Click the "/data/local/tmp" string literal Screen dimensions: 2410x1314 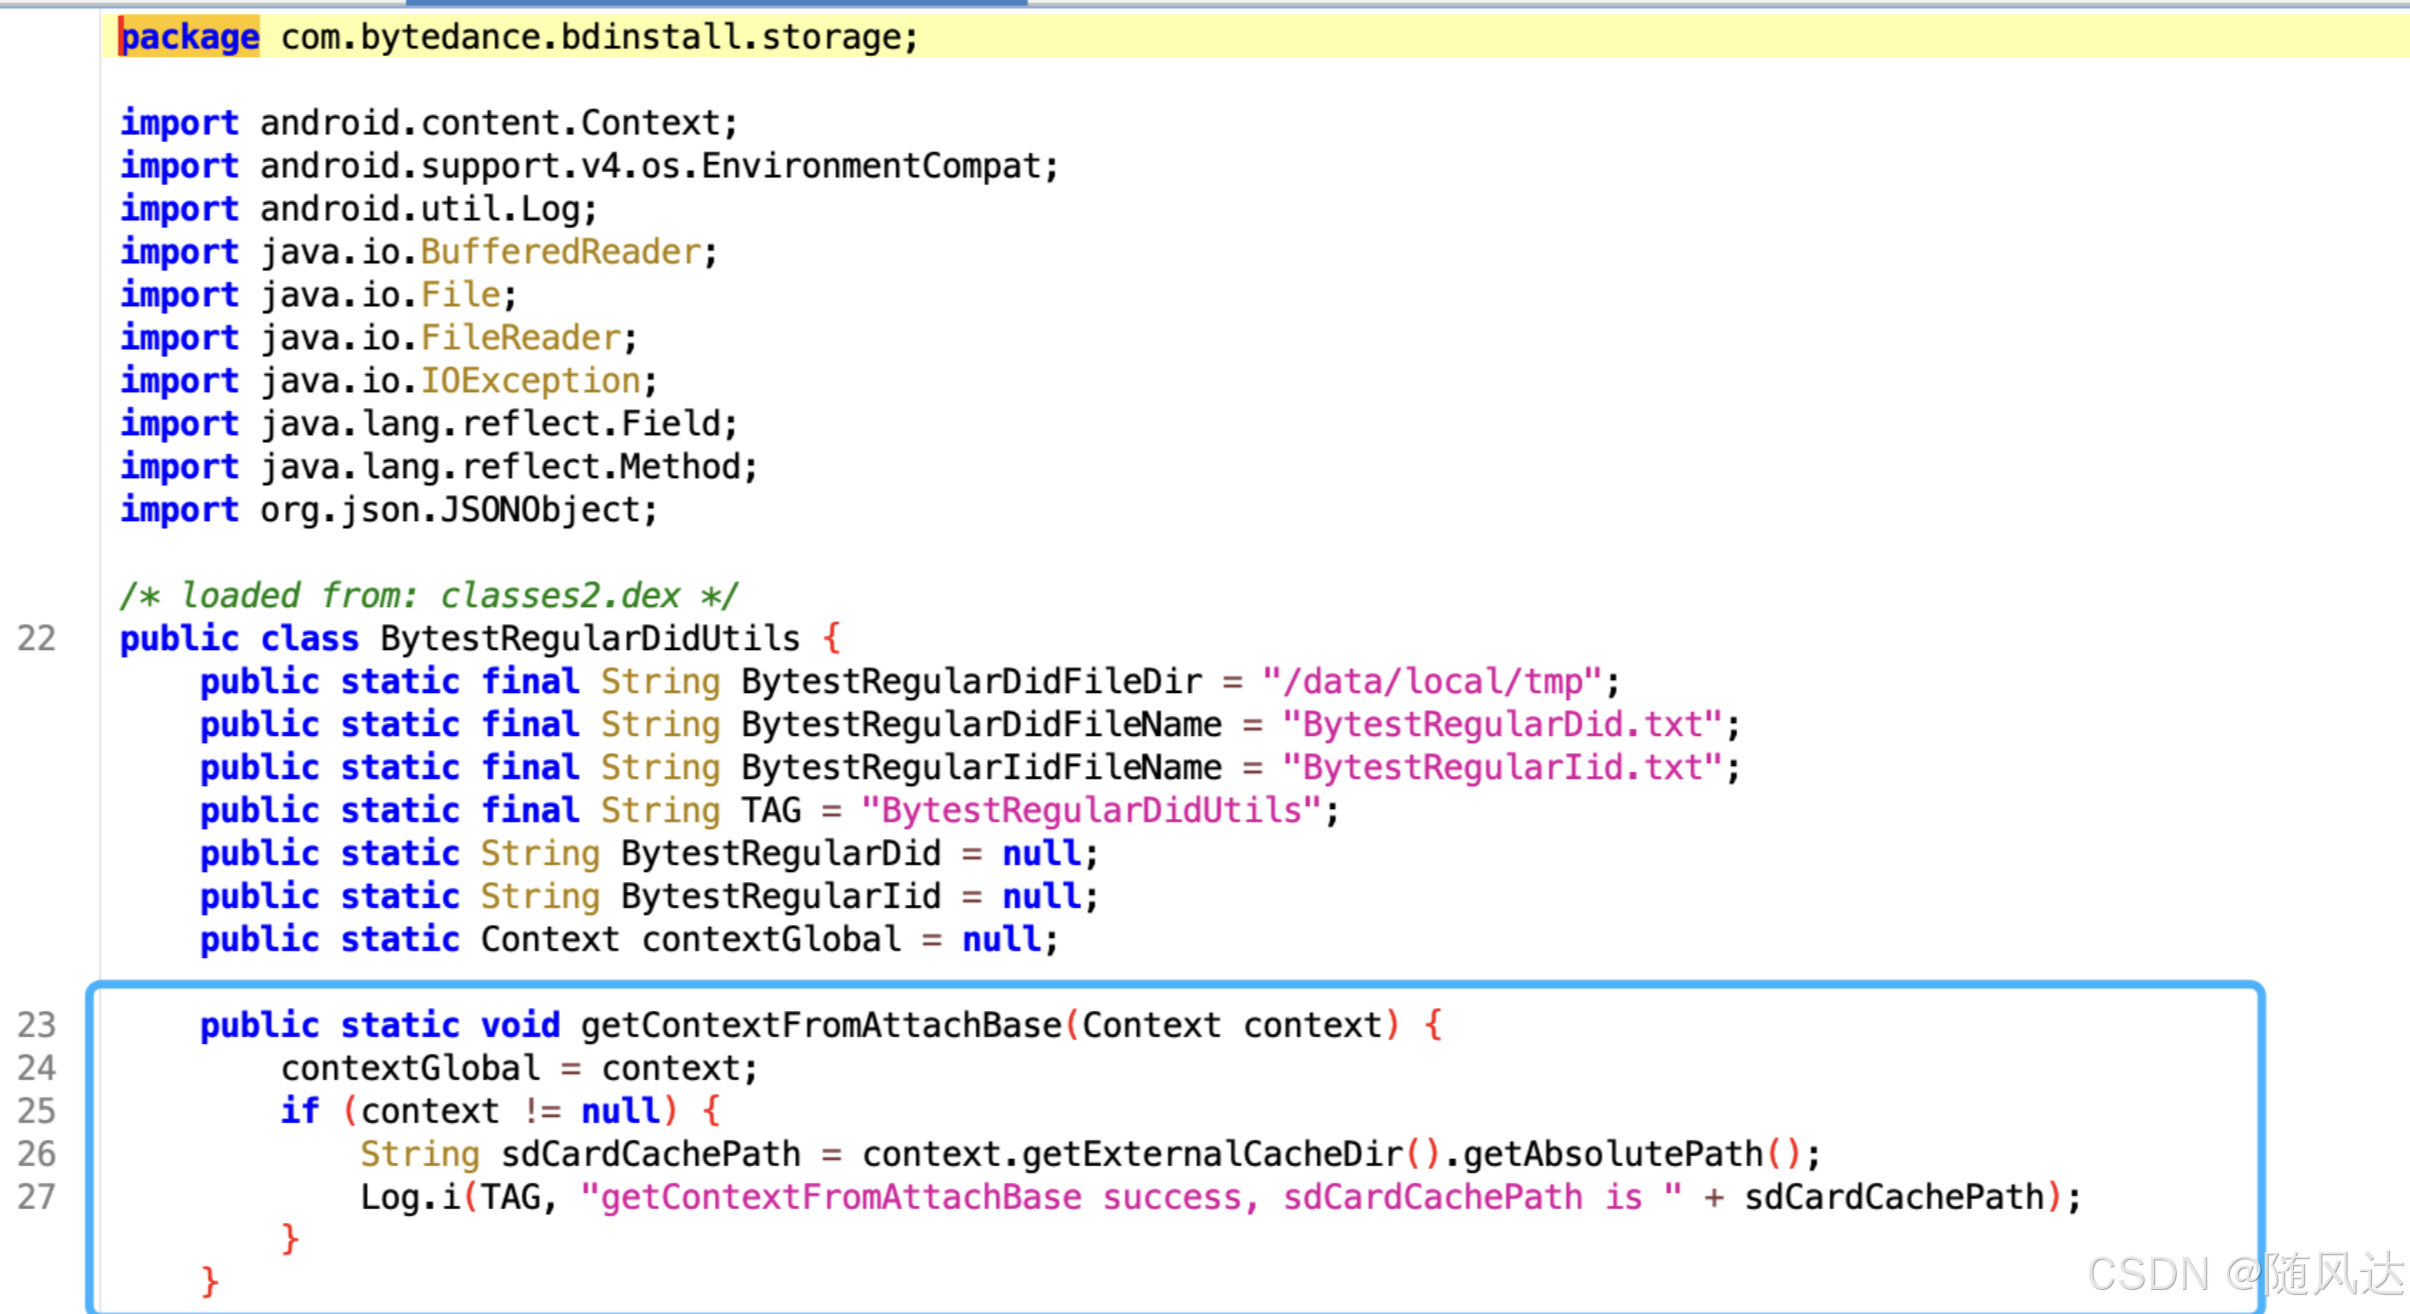point(1432,682)
